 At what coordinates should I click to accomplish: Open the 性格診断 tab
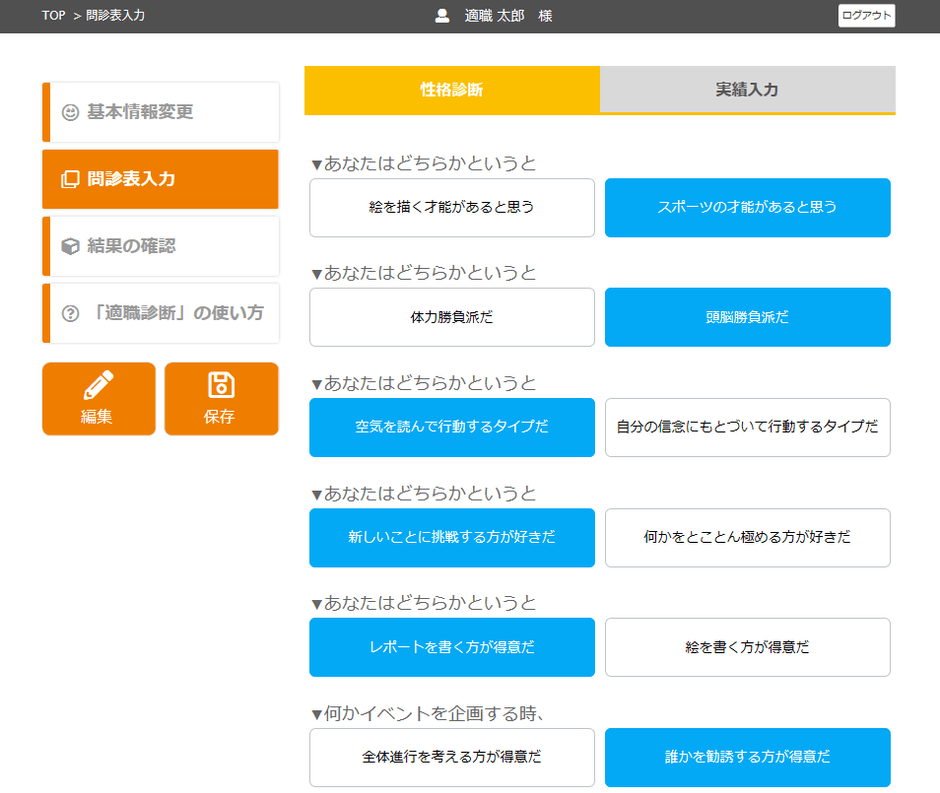pyautogui.click(x=452, y=90)
